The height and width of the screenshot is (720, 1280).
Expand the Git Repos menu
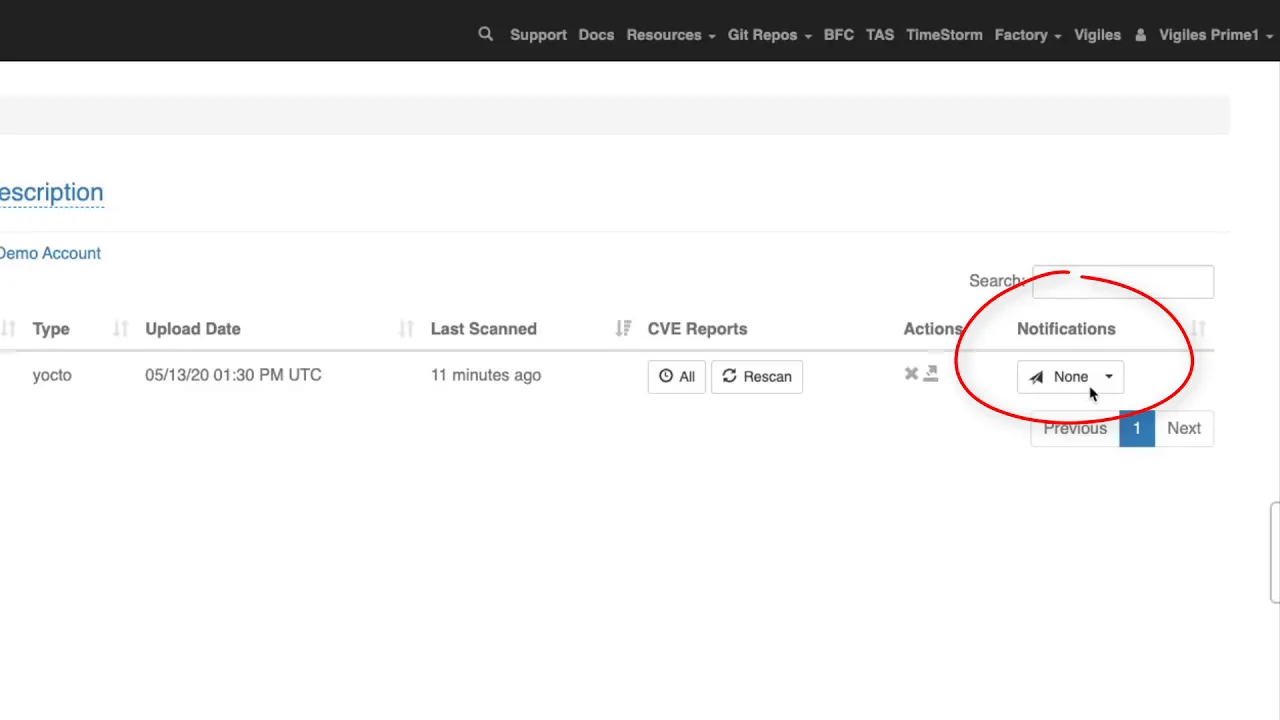769,35
